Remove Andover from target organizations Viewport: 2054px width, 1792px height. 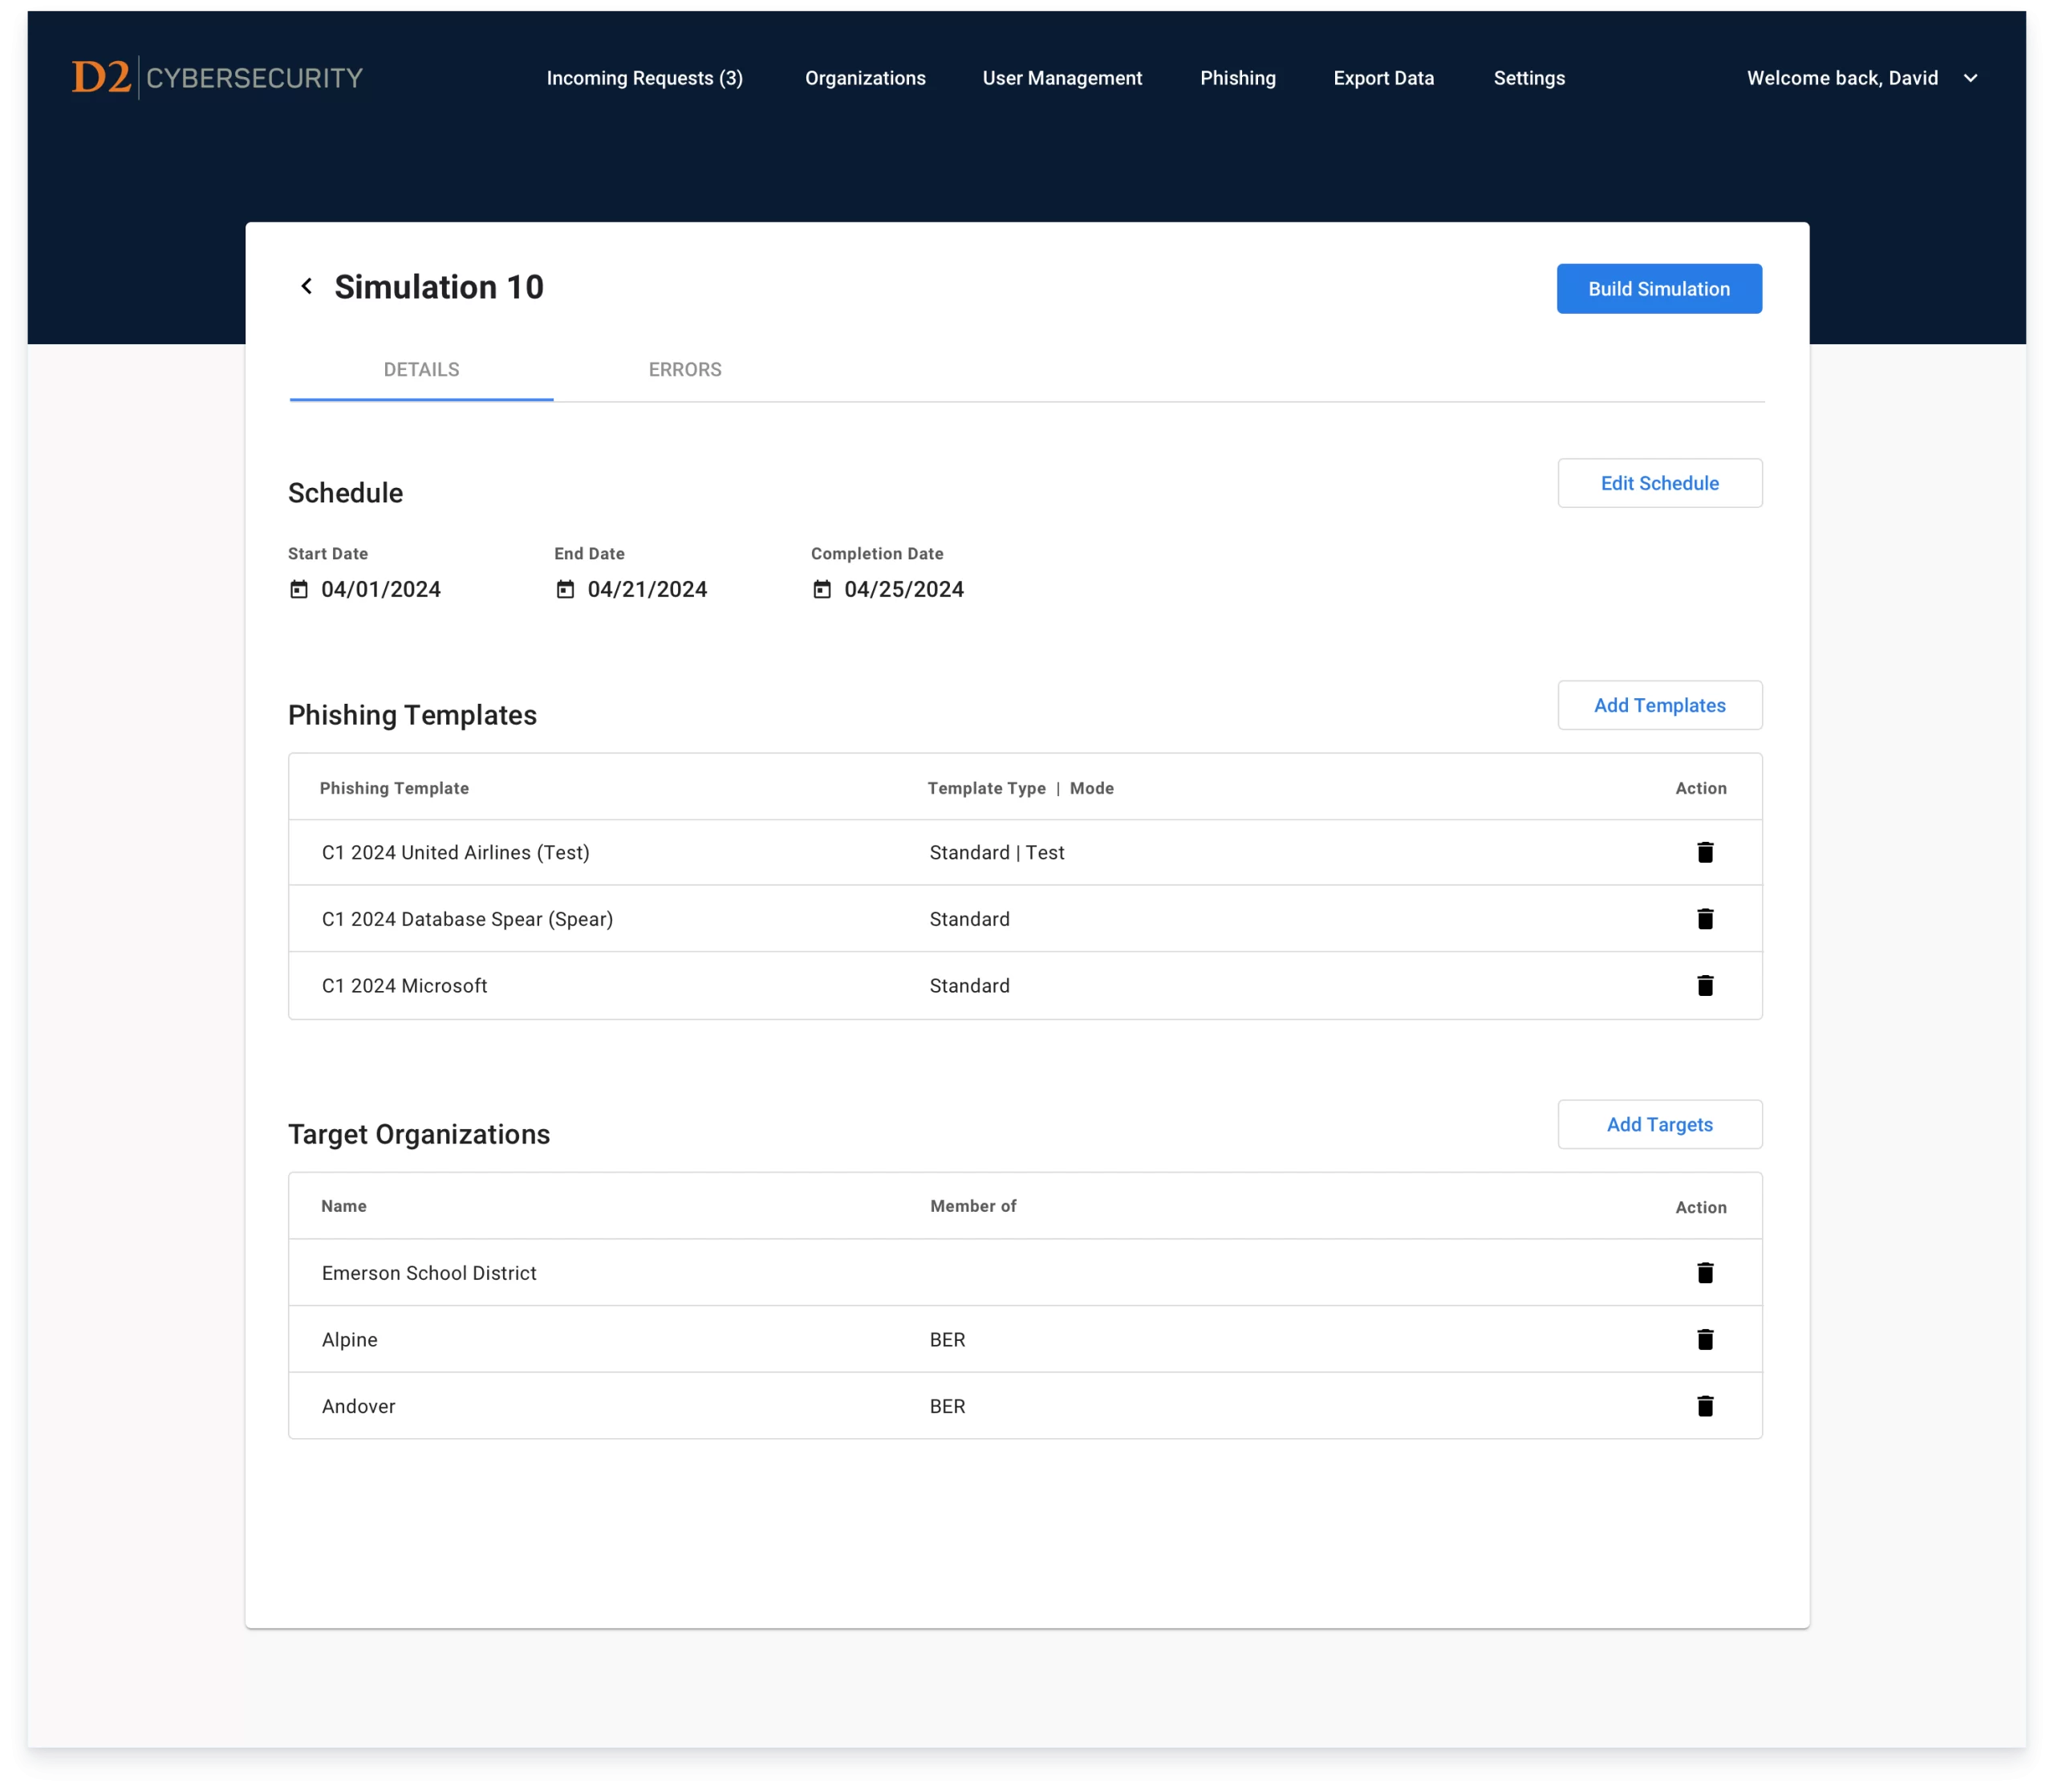(x=1705, y=1407)
